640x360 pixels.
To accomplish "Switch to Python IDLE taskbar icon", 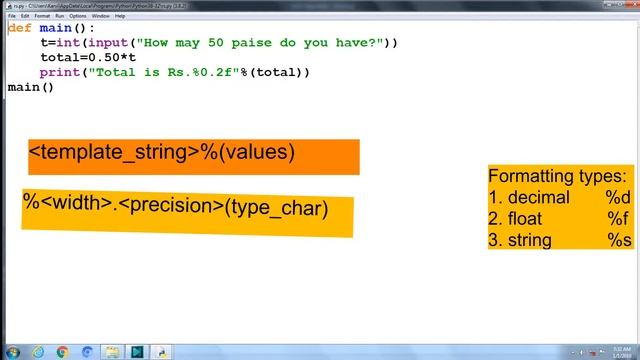I will coord(162,352).
